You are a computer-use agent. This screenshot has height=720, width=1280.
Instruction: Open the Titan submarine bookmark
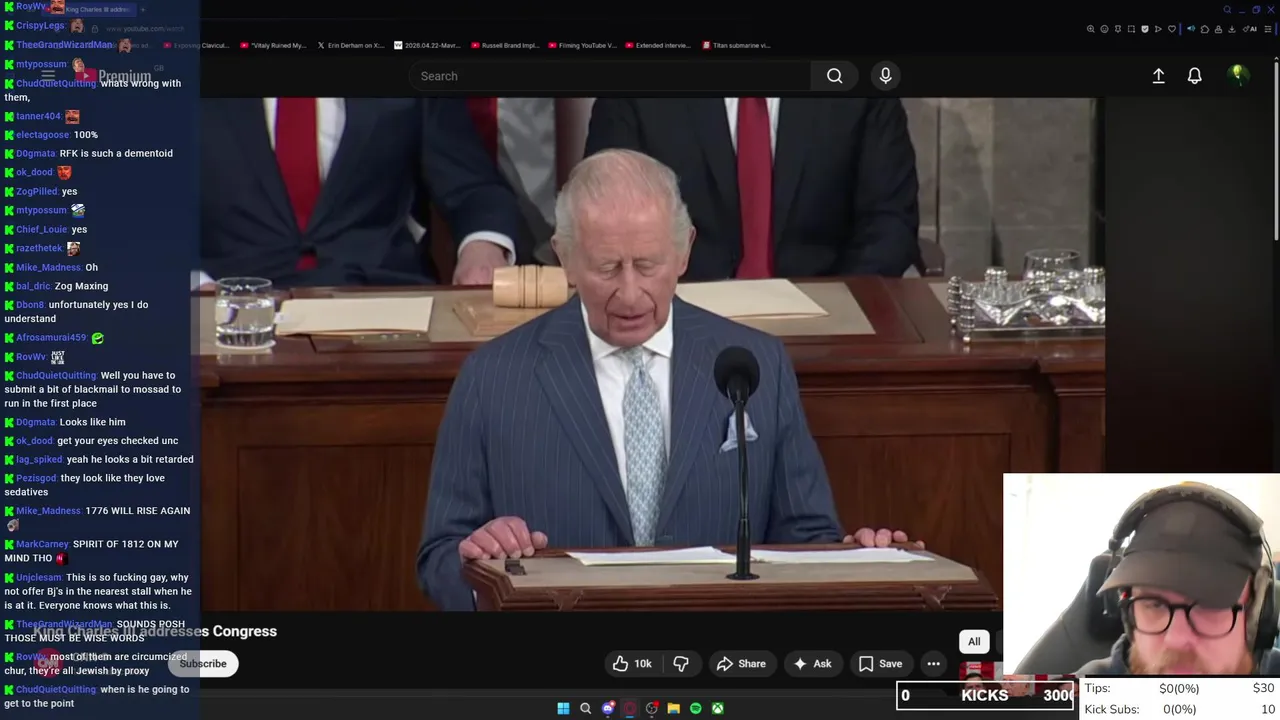(737, 45)
